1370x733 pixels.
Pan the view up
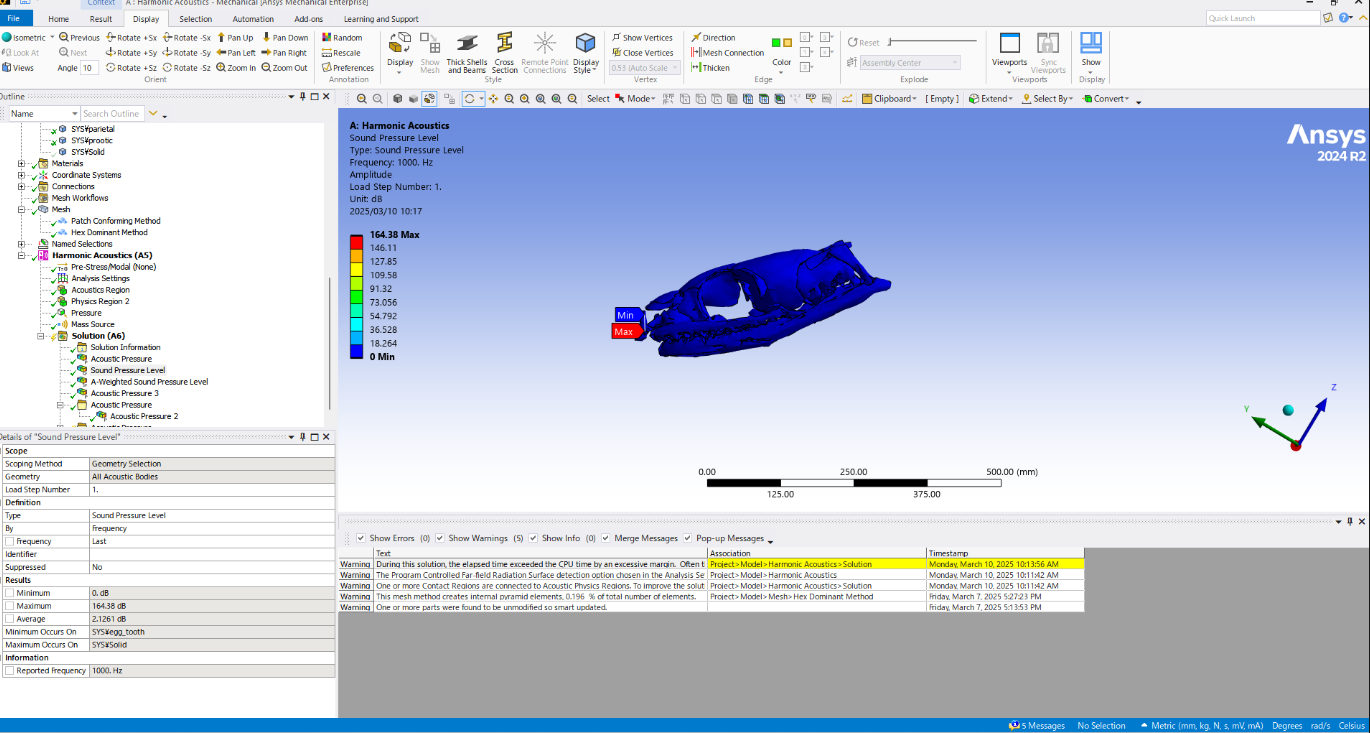235,37
